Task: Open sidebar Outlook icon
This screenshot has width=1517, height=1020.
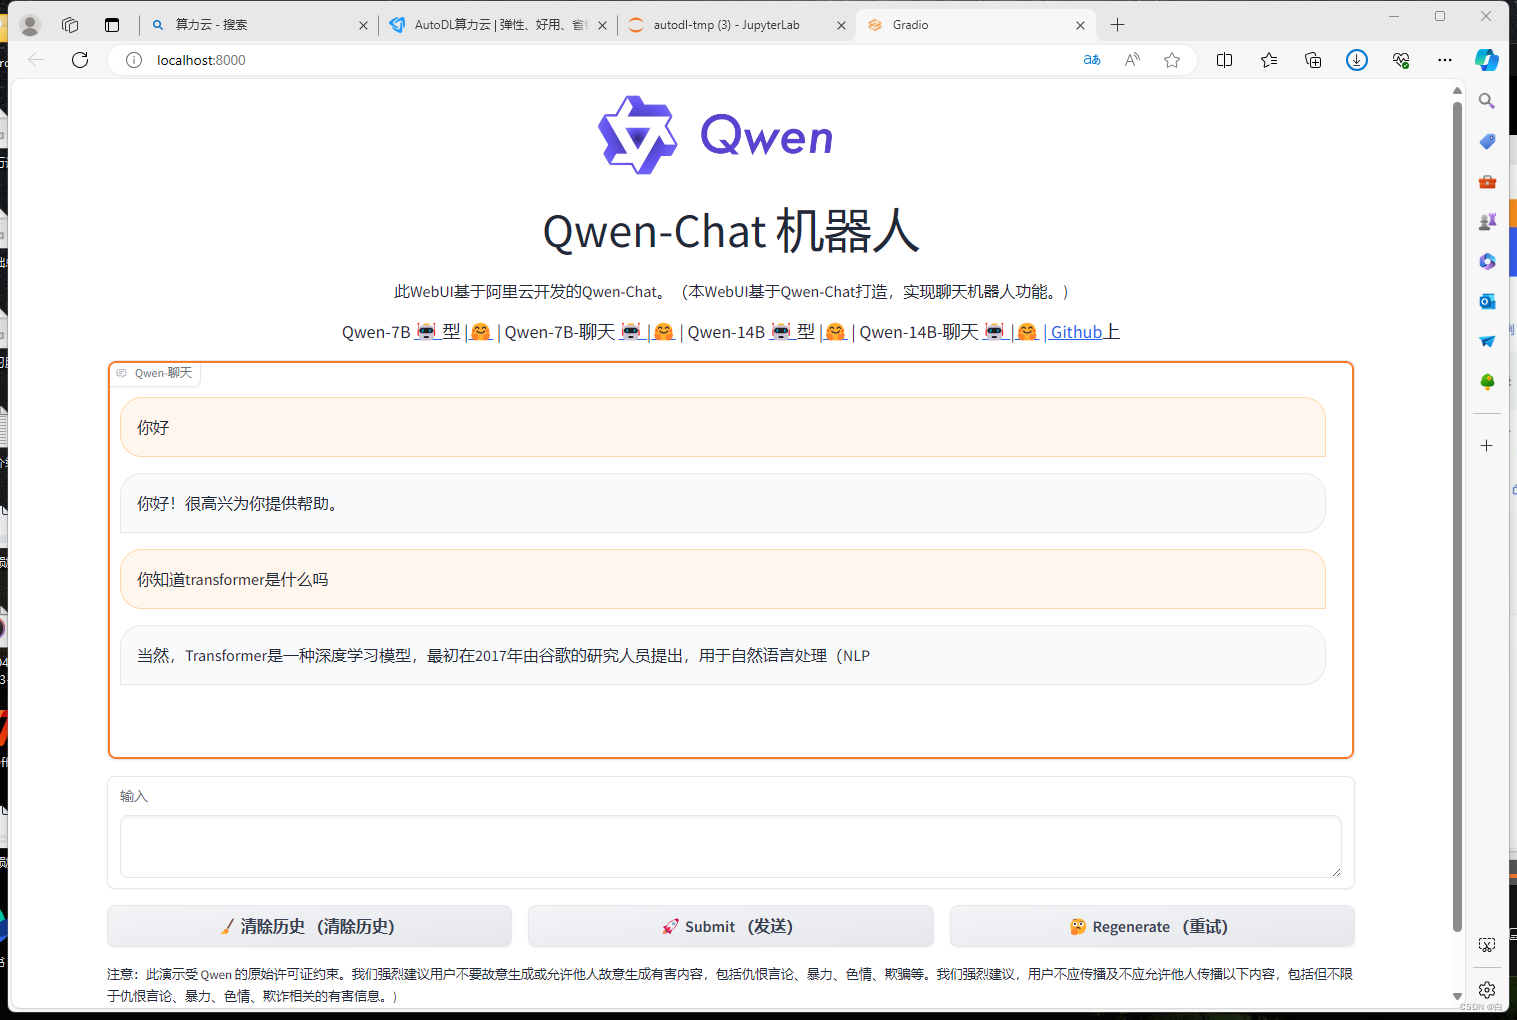Action: (1487, 301)
